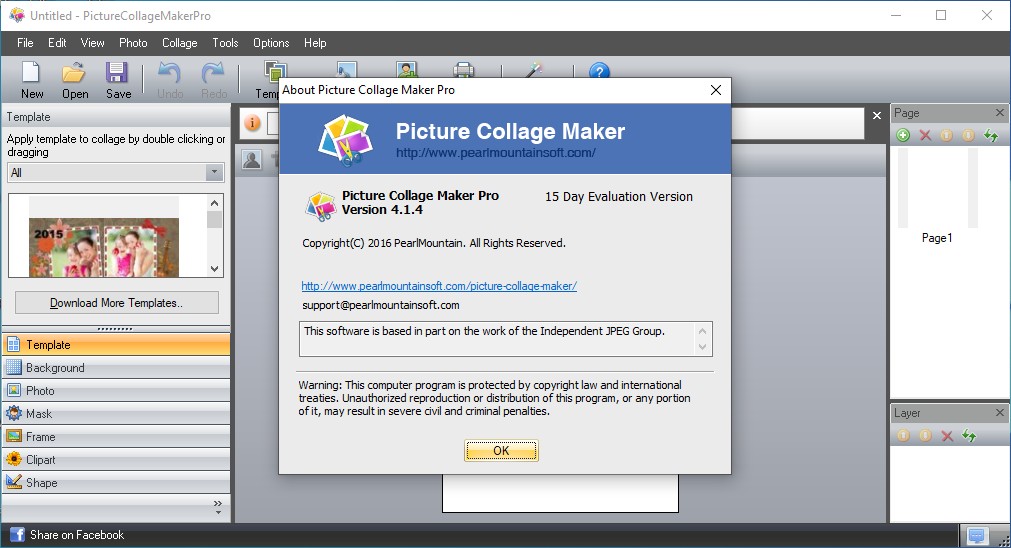The image size is (1011, 548).
Task: Close the Page panel
Action: point(999,113)
